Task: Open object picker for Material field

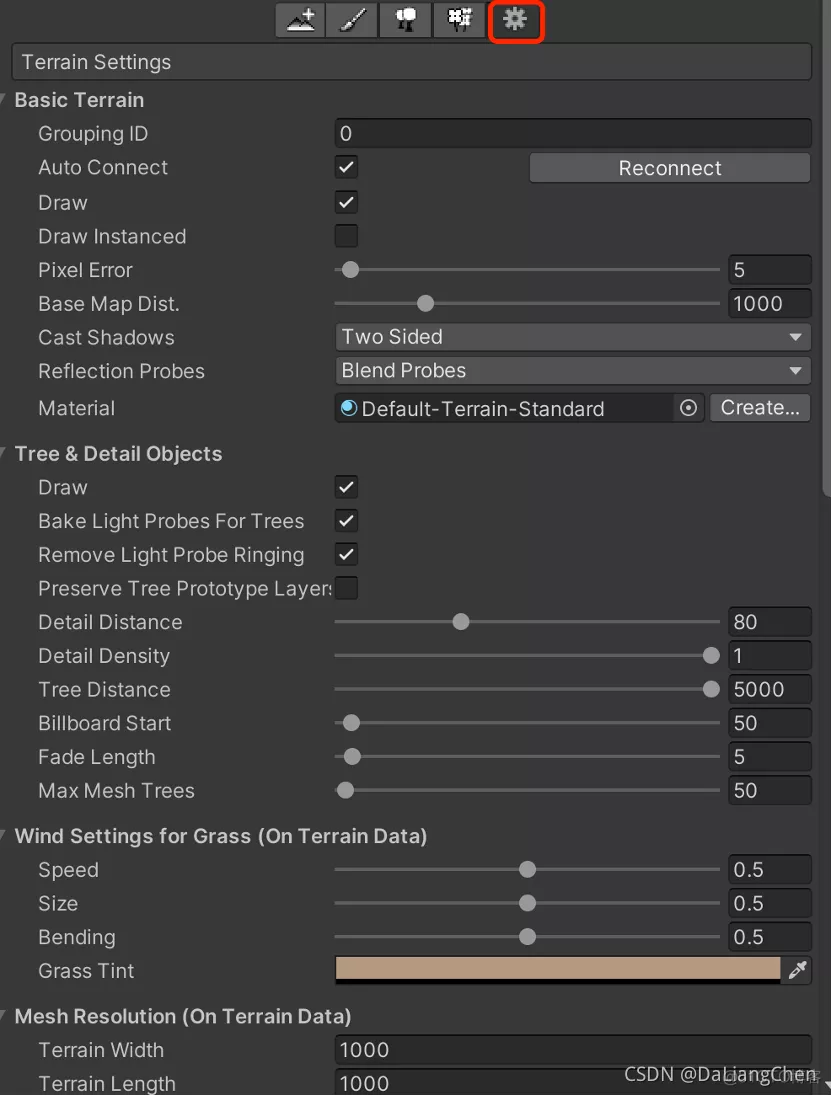Action: (688, 408)
